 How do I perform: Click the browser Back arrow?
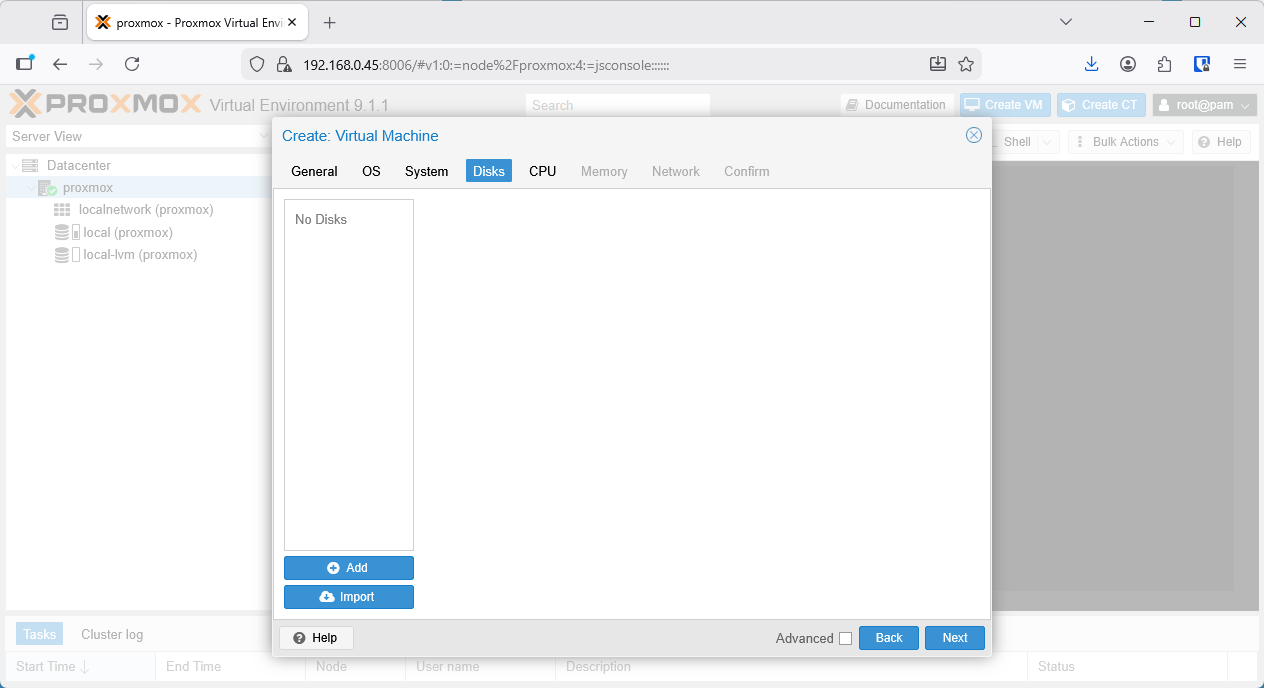pos(60,64)
